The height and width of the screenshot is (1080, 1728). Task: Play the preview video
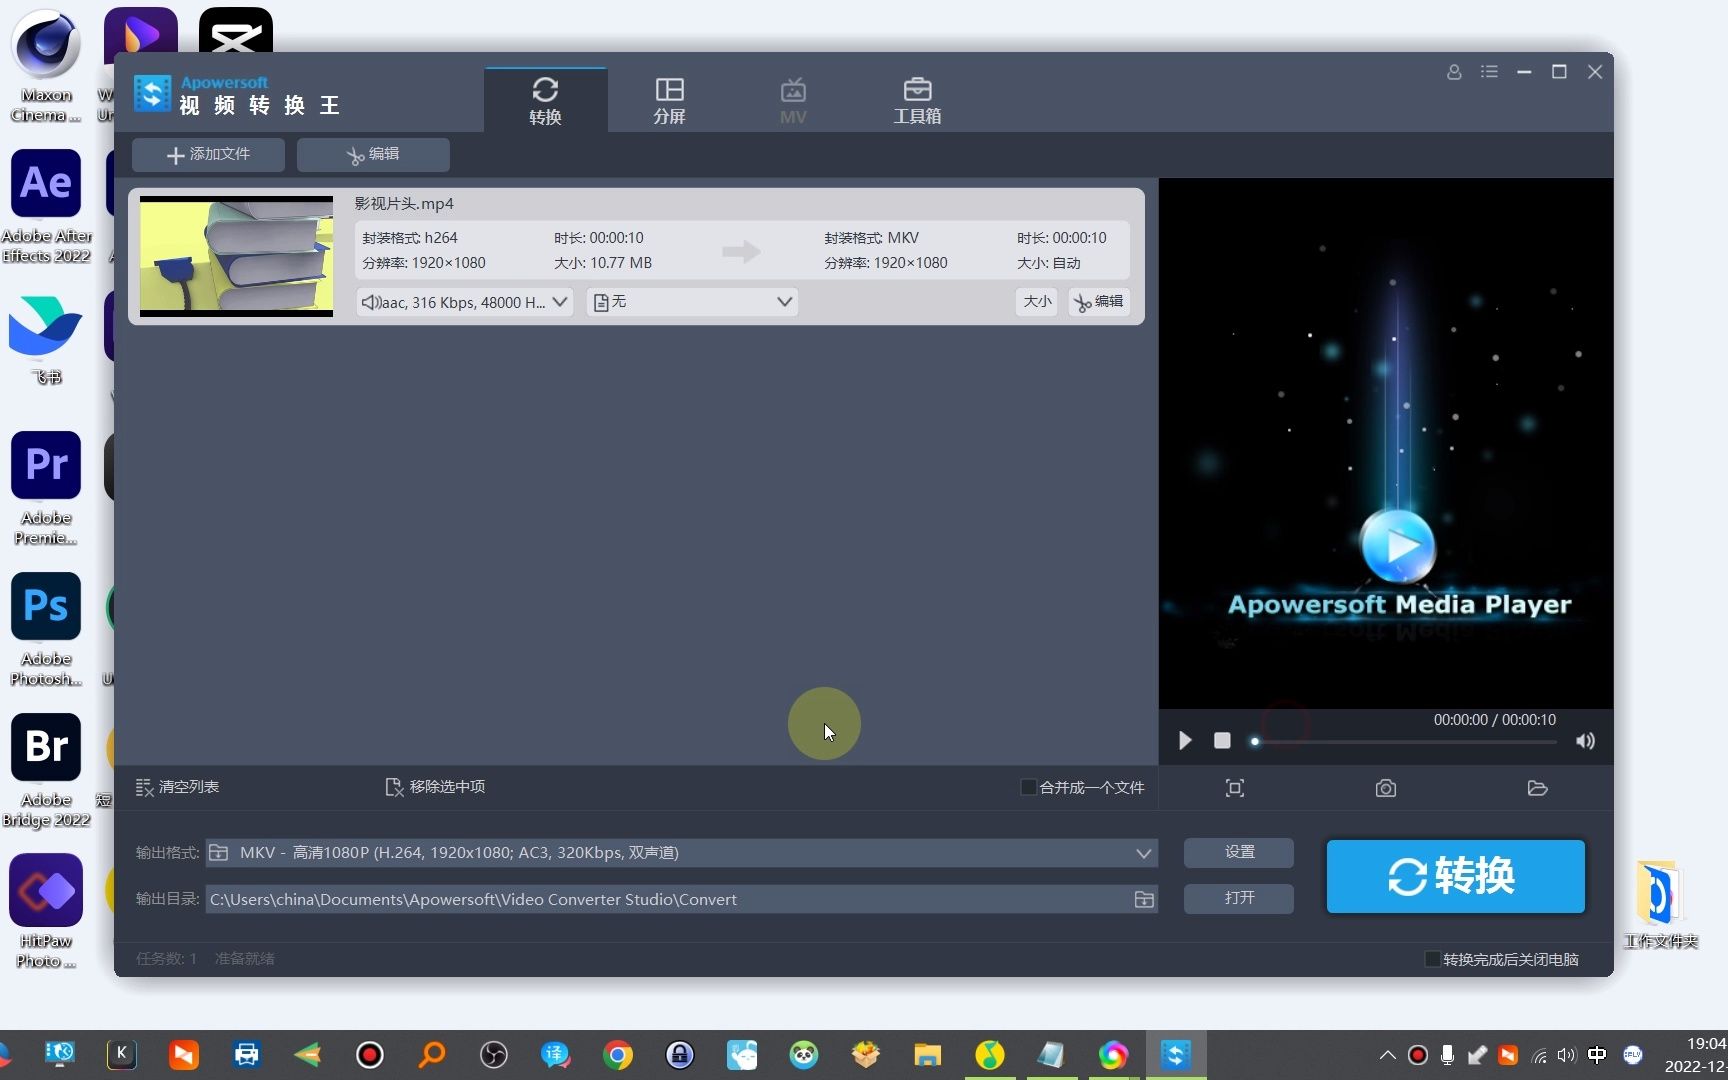tap(1185, 741)
